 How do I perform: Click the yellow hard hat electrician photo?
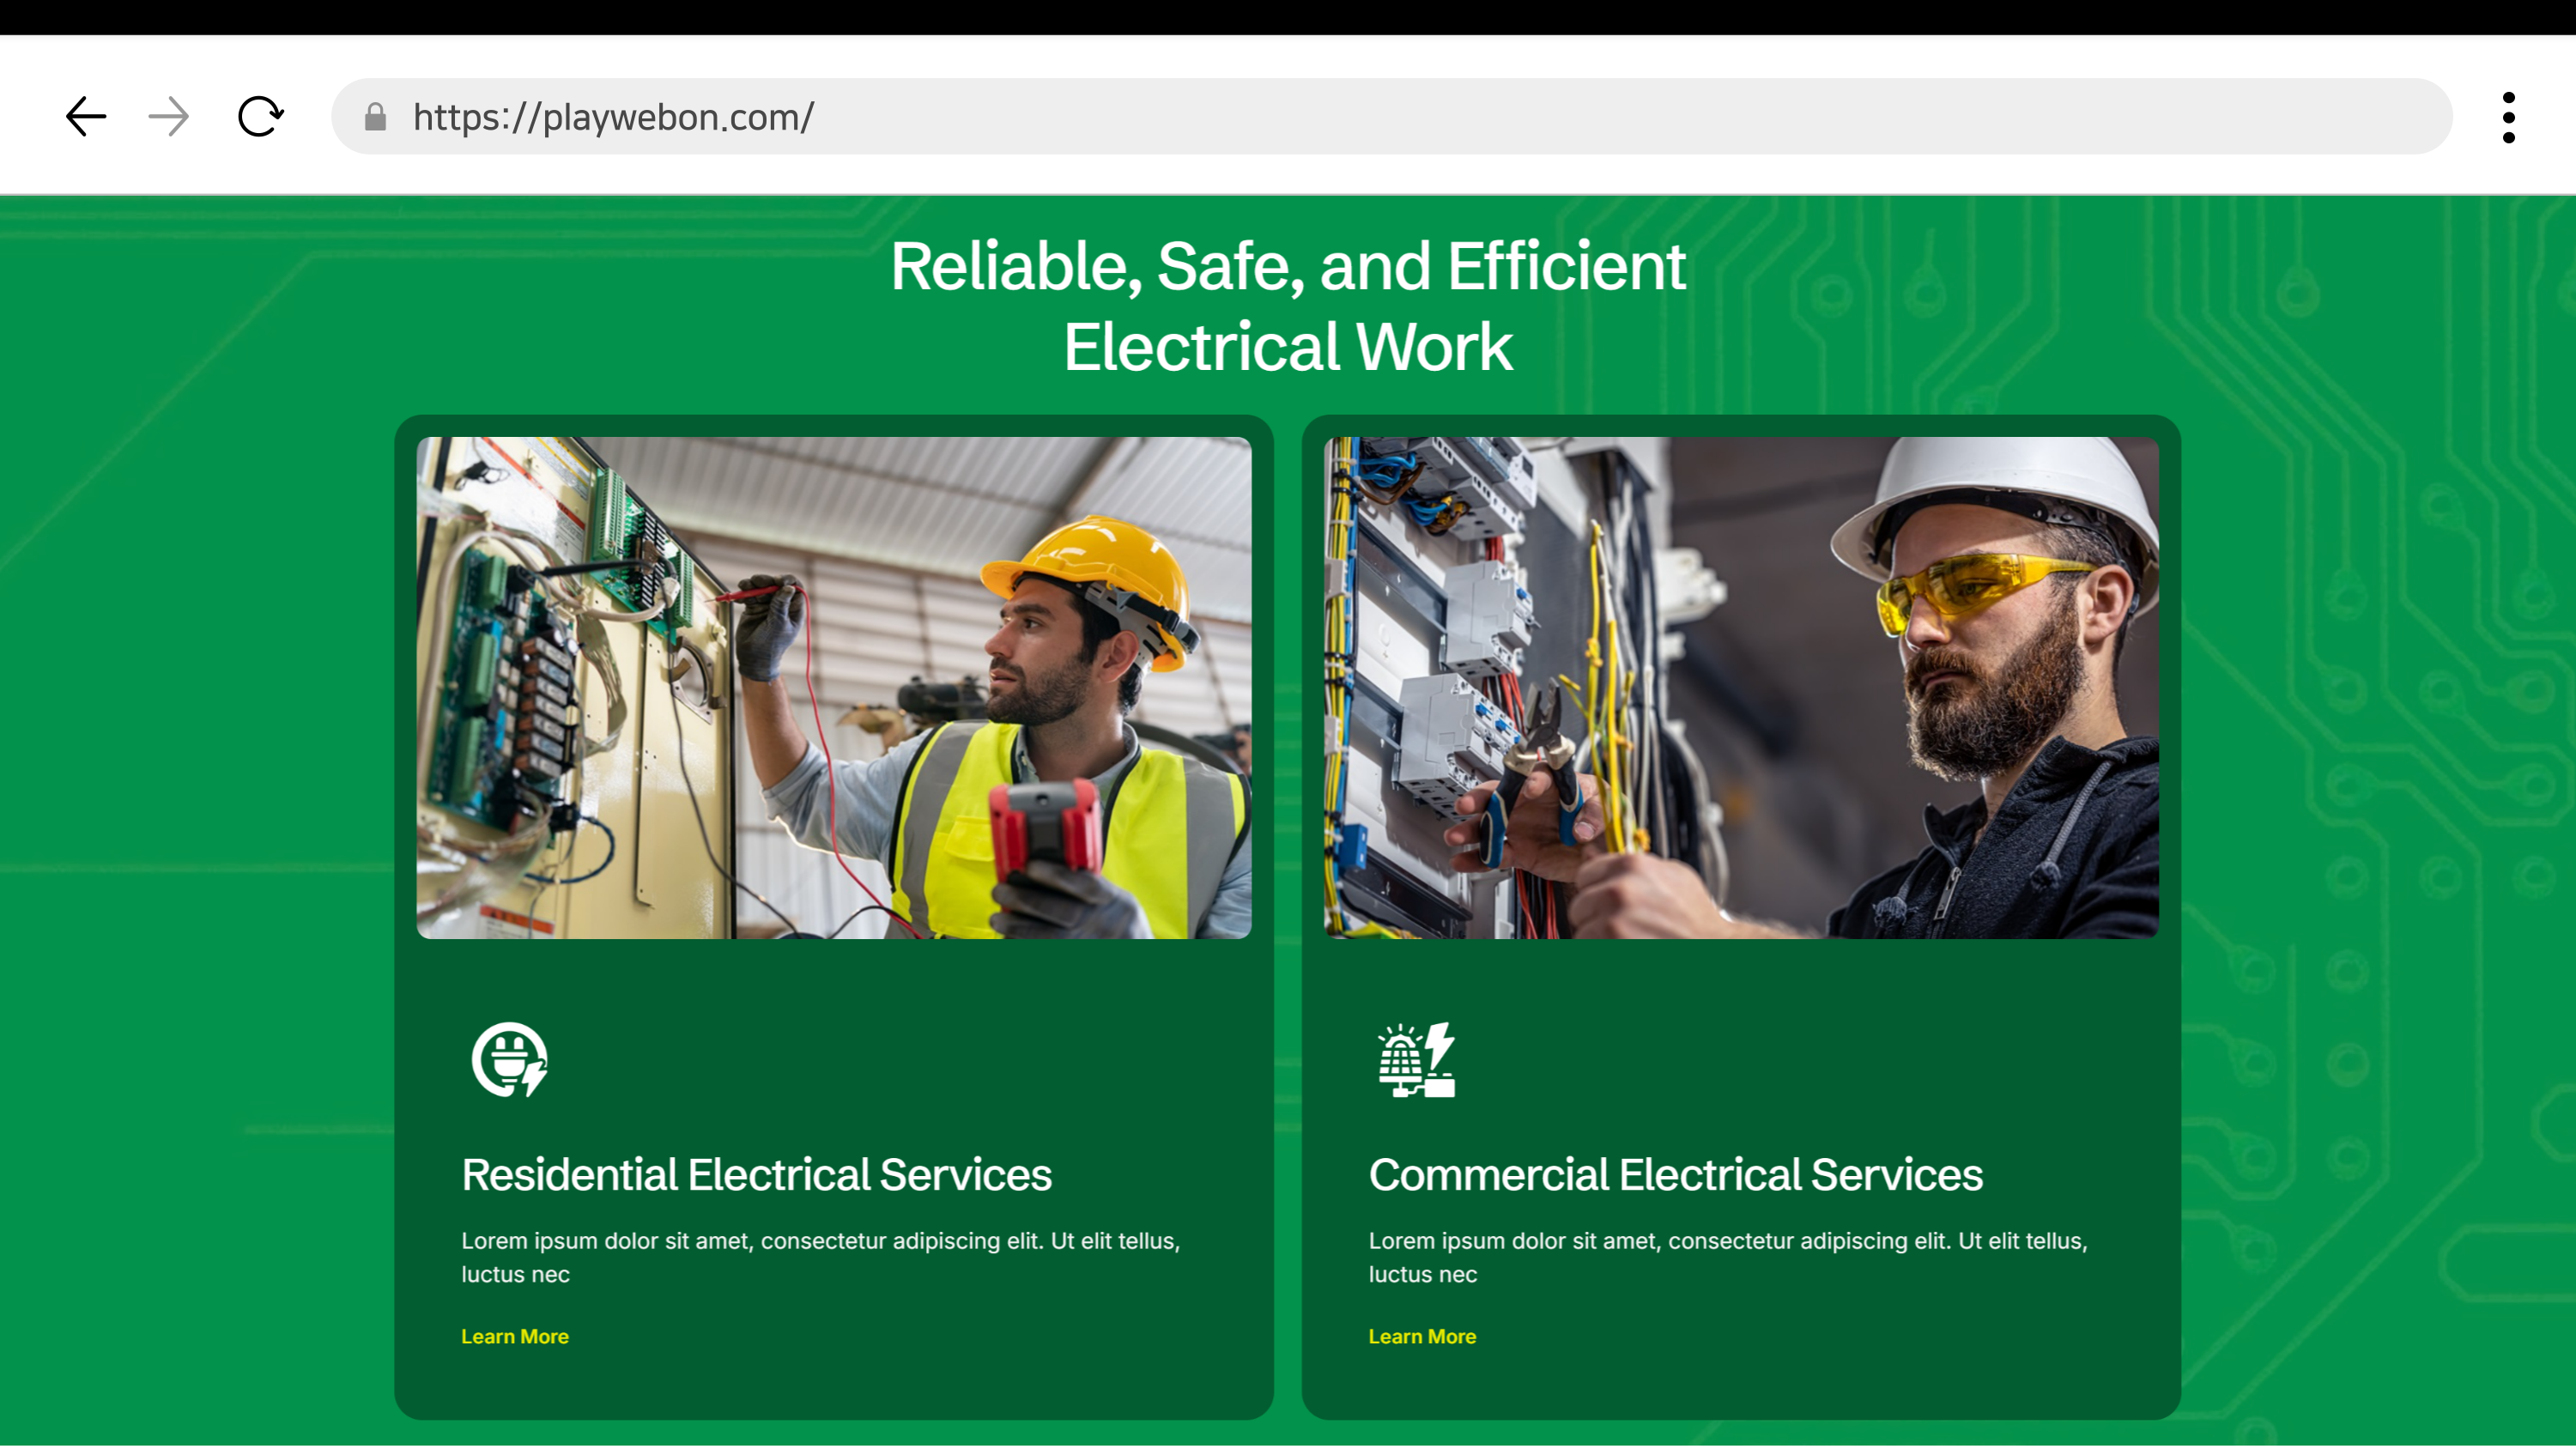pos(833,688)
